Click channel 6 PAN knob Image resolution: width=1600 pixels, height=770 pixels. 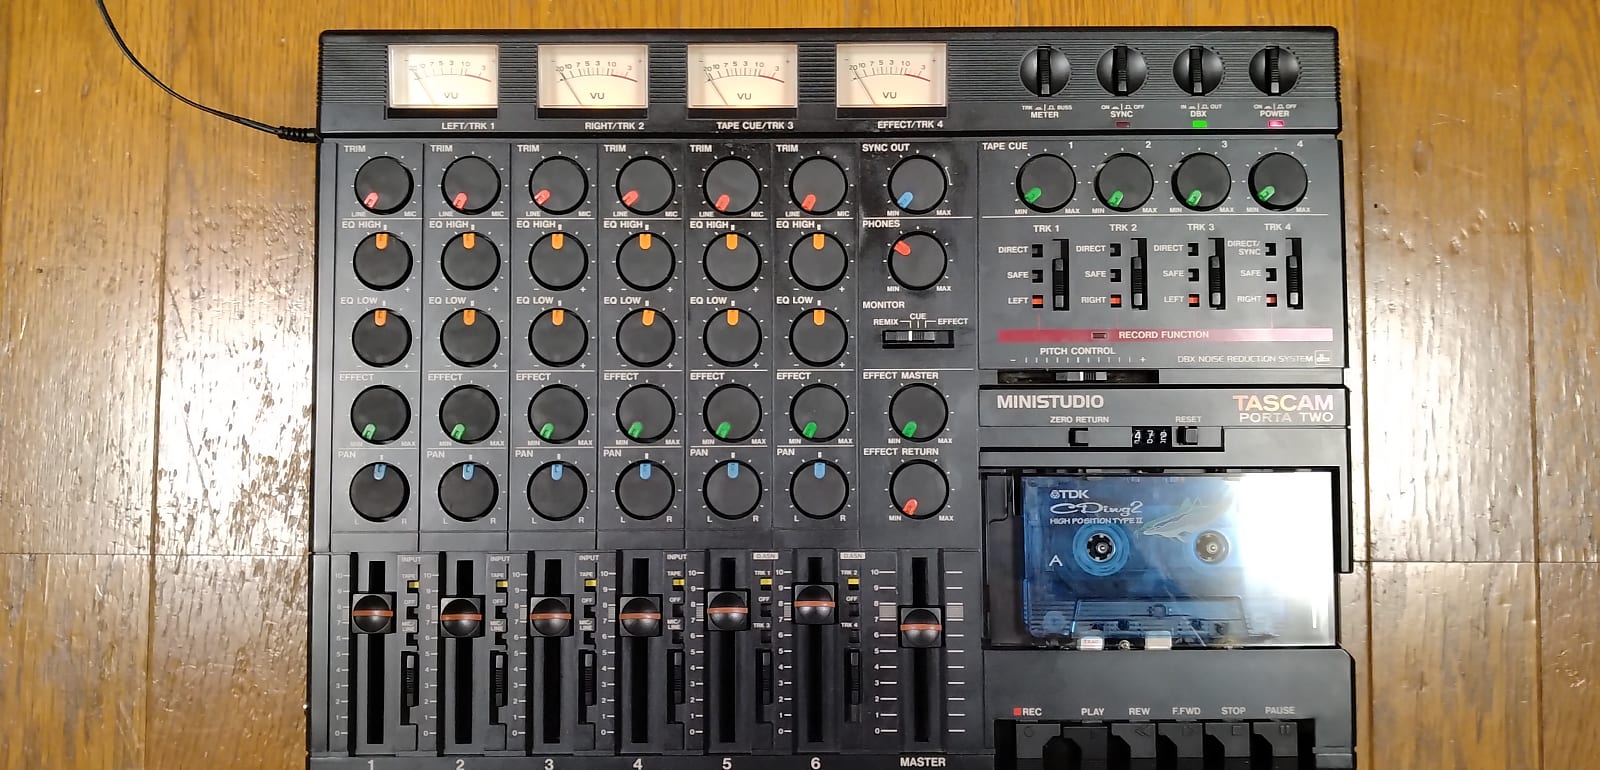click(819, 490)
